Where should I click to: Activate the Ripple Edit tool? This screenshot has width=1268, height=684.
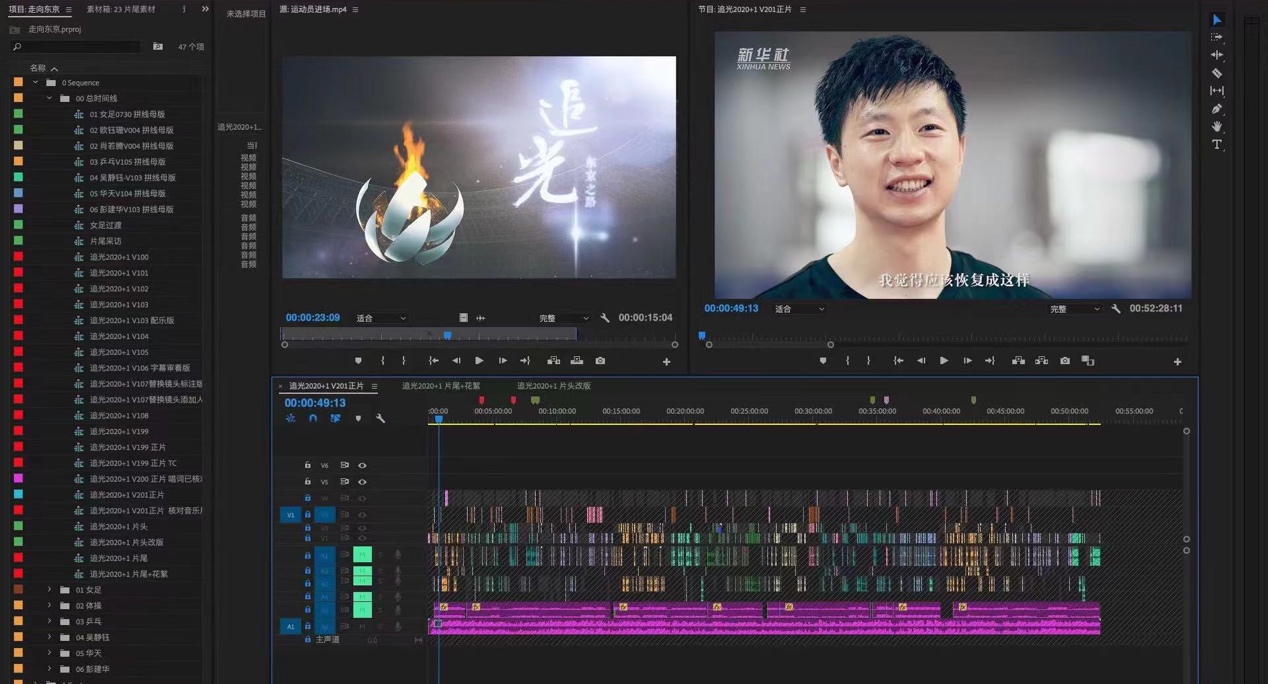click(1217, 55)
